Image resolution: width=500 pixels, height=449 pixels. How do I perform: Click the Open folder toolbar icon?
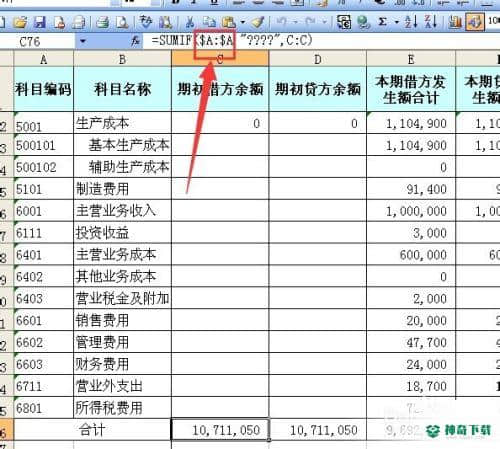(x=20, y=23)
